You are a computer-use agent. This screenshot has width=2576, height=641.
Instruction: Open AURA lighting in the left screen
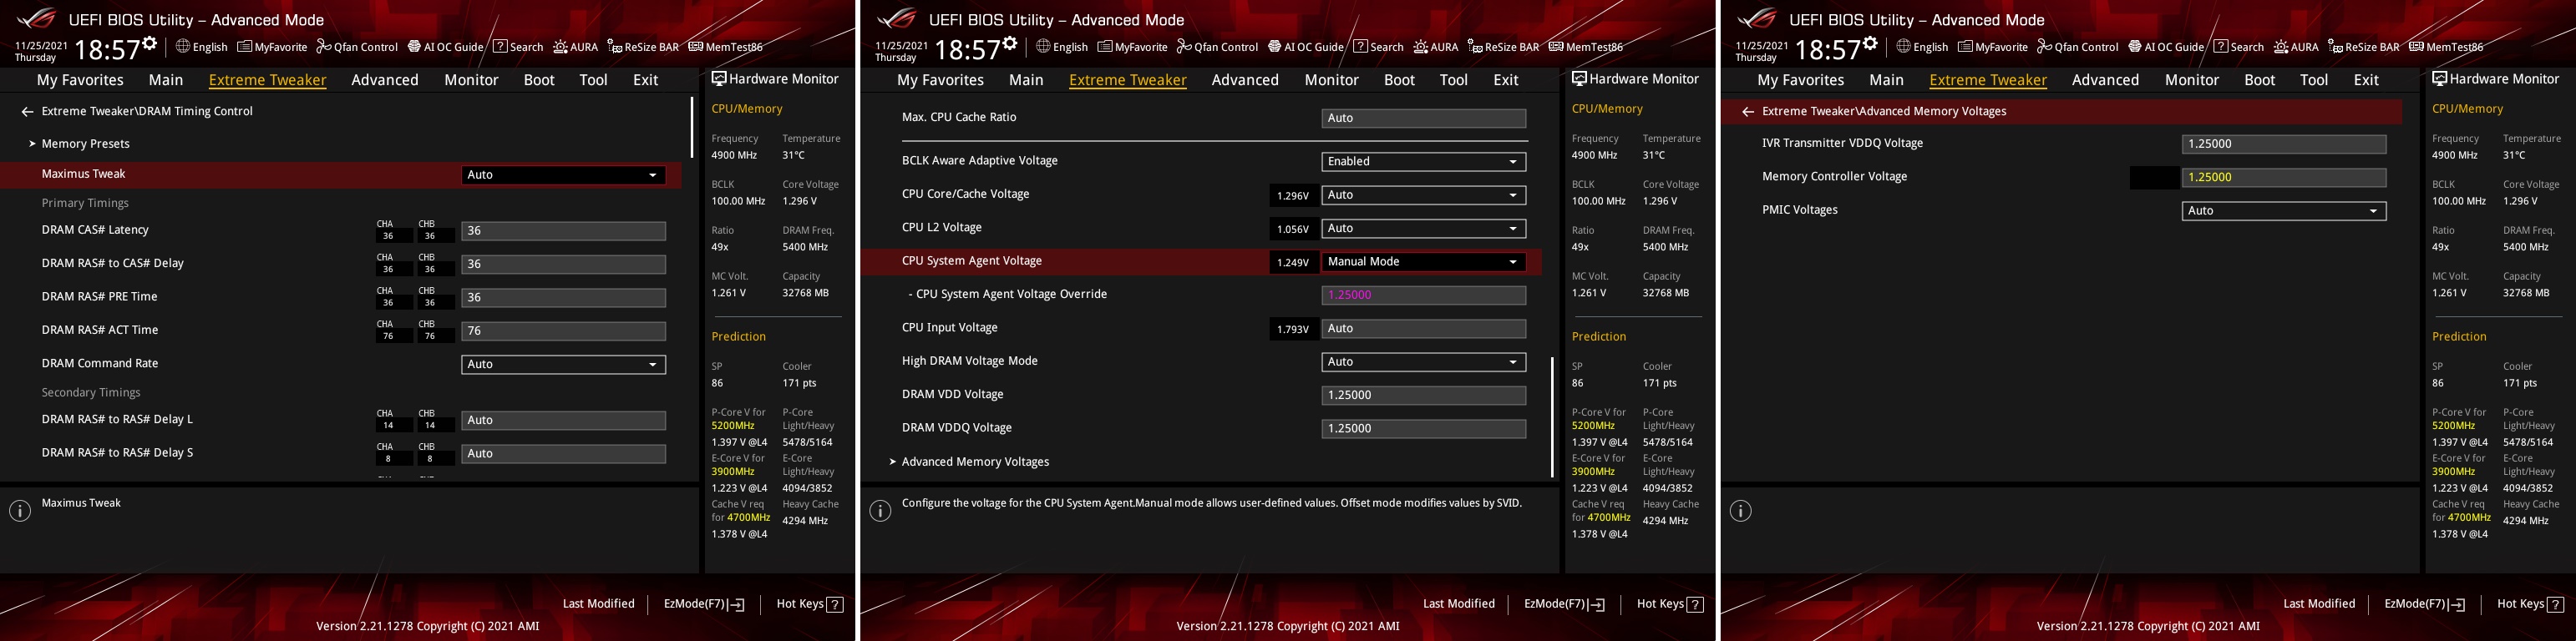pyautogui.click(x=576, y=47)
